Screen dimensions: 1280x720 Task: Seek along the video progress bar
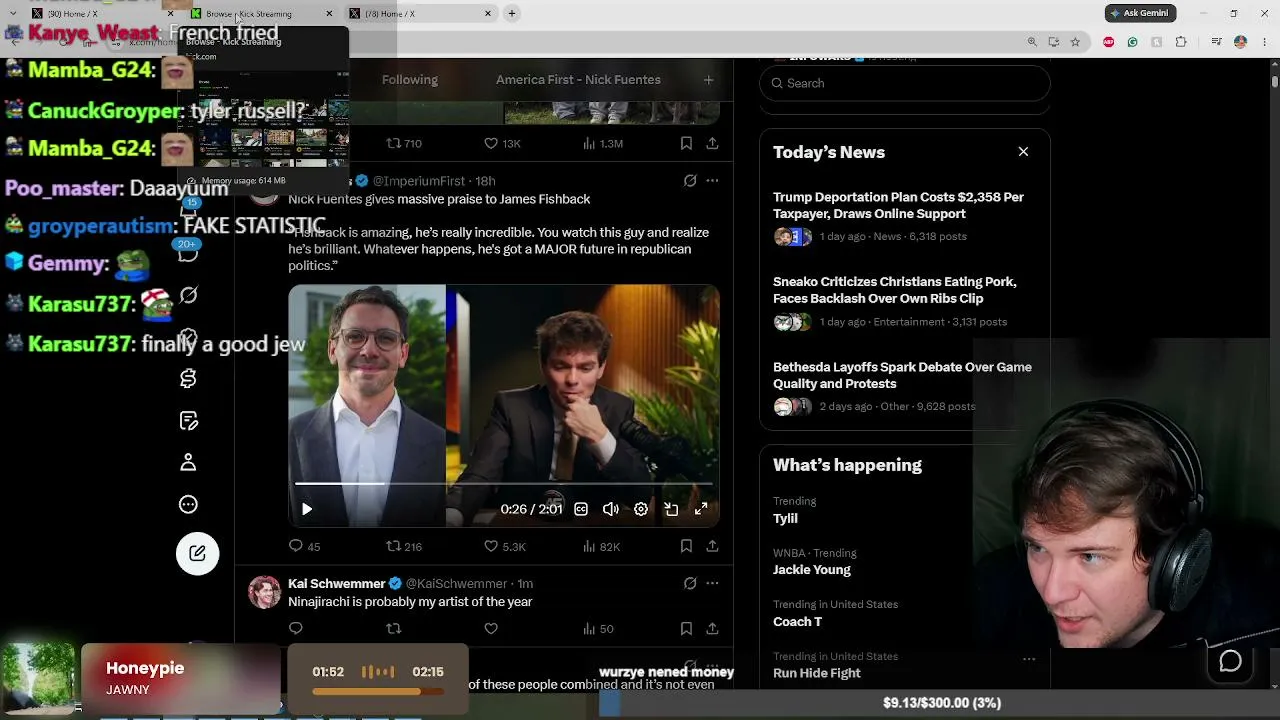coord(503,484)
